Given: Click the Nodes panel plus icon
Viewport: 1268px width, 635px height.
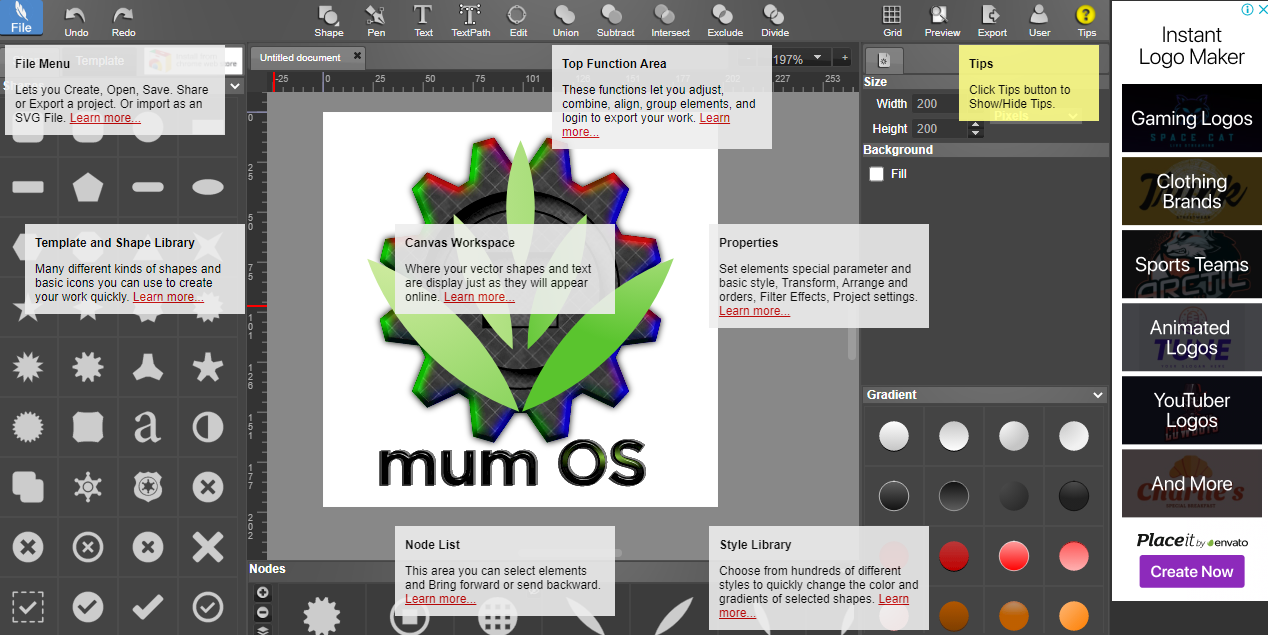Looking at the screenshot, I should [x=263, y=593].
